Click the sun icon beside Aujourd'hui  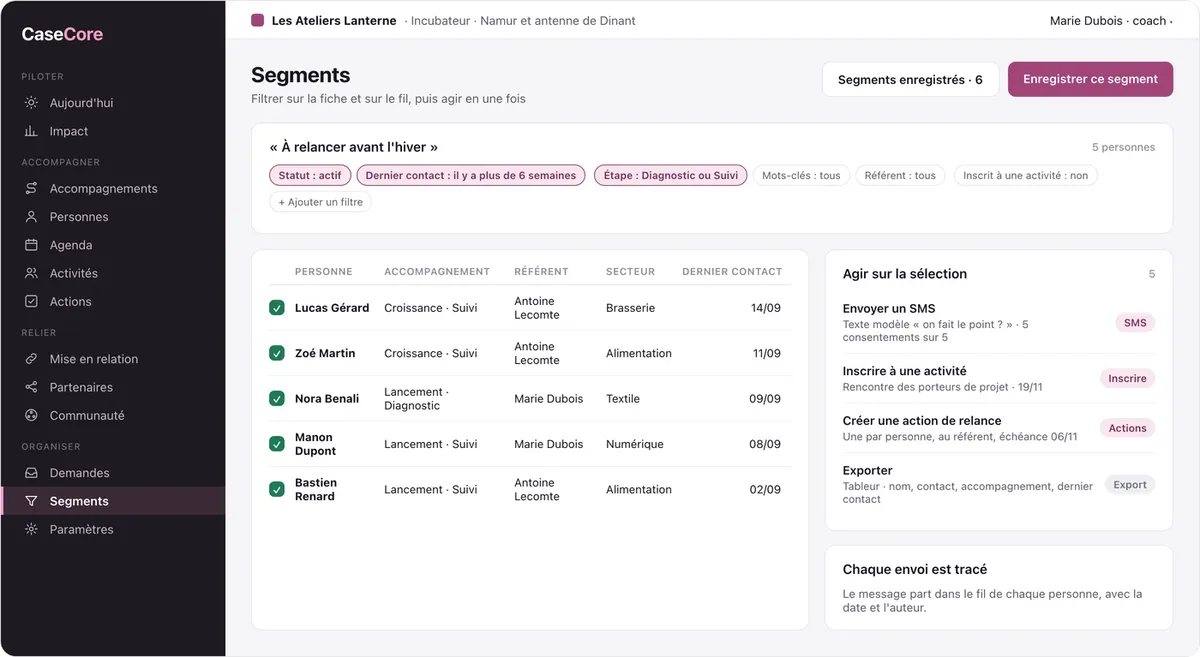pos(31,103)
